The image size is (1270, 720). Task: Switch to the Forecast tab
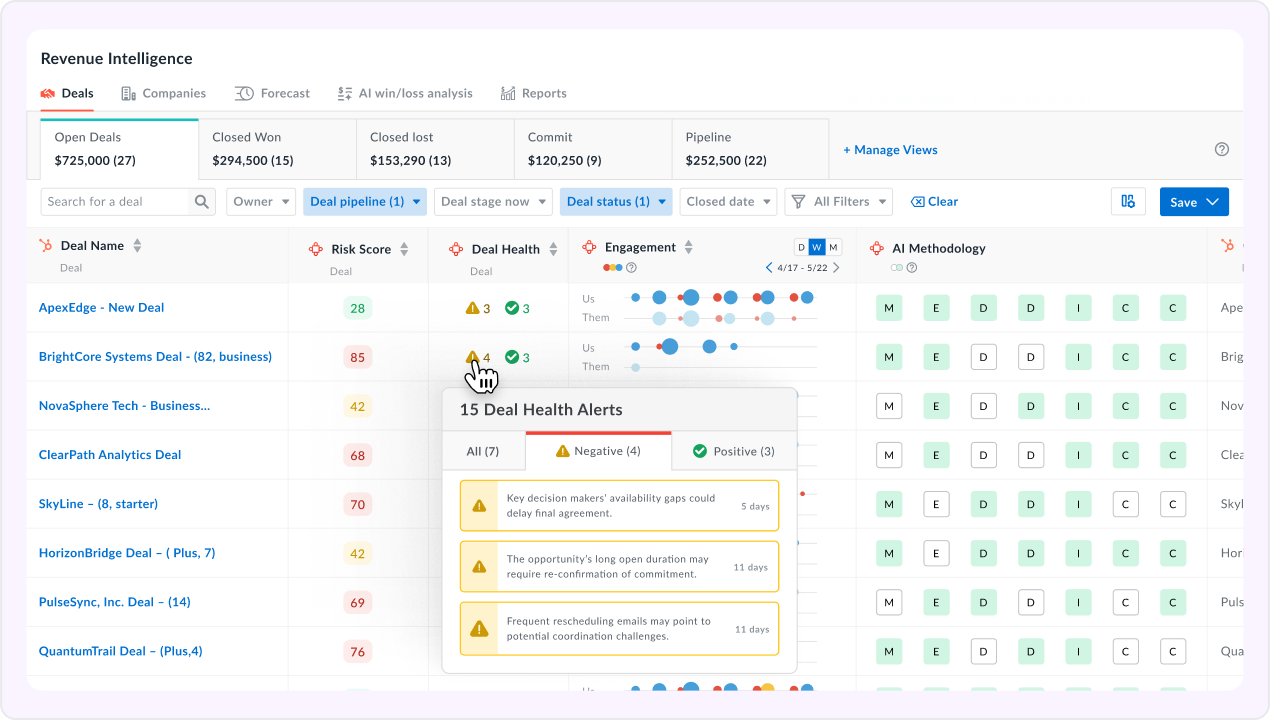(x=272, y=93)
